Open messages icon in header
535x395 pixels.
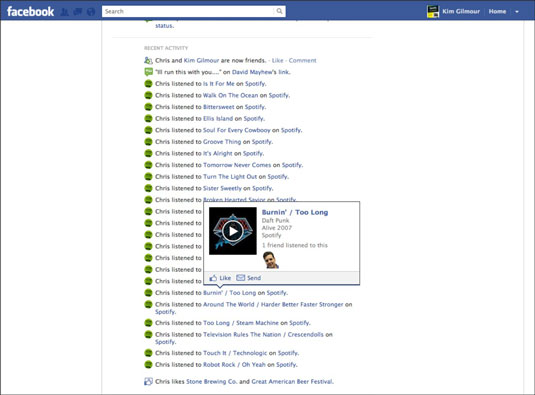(x=77, y=12)
